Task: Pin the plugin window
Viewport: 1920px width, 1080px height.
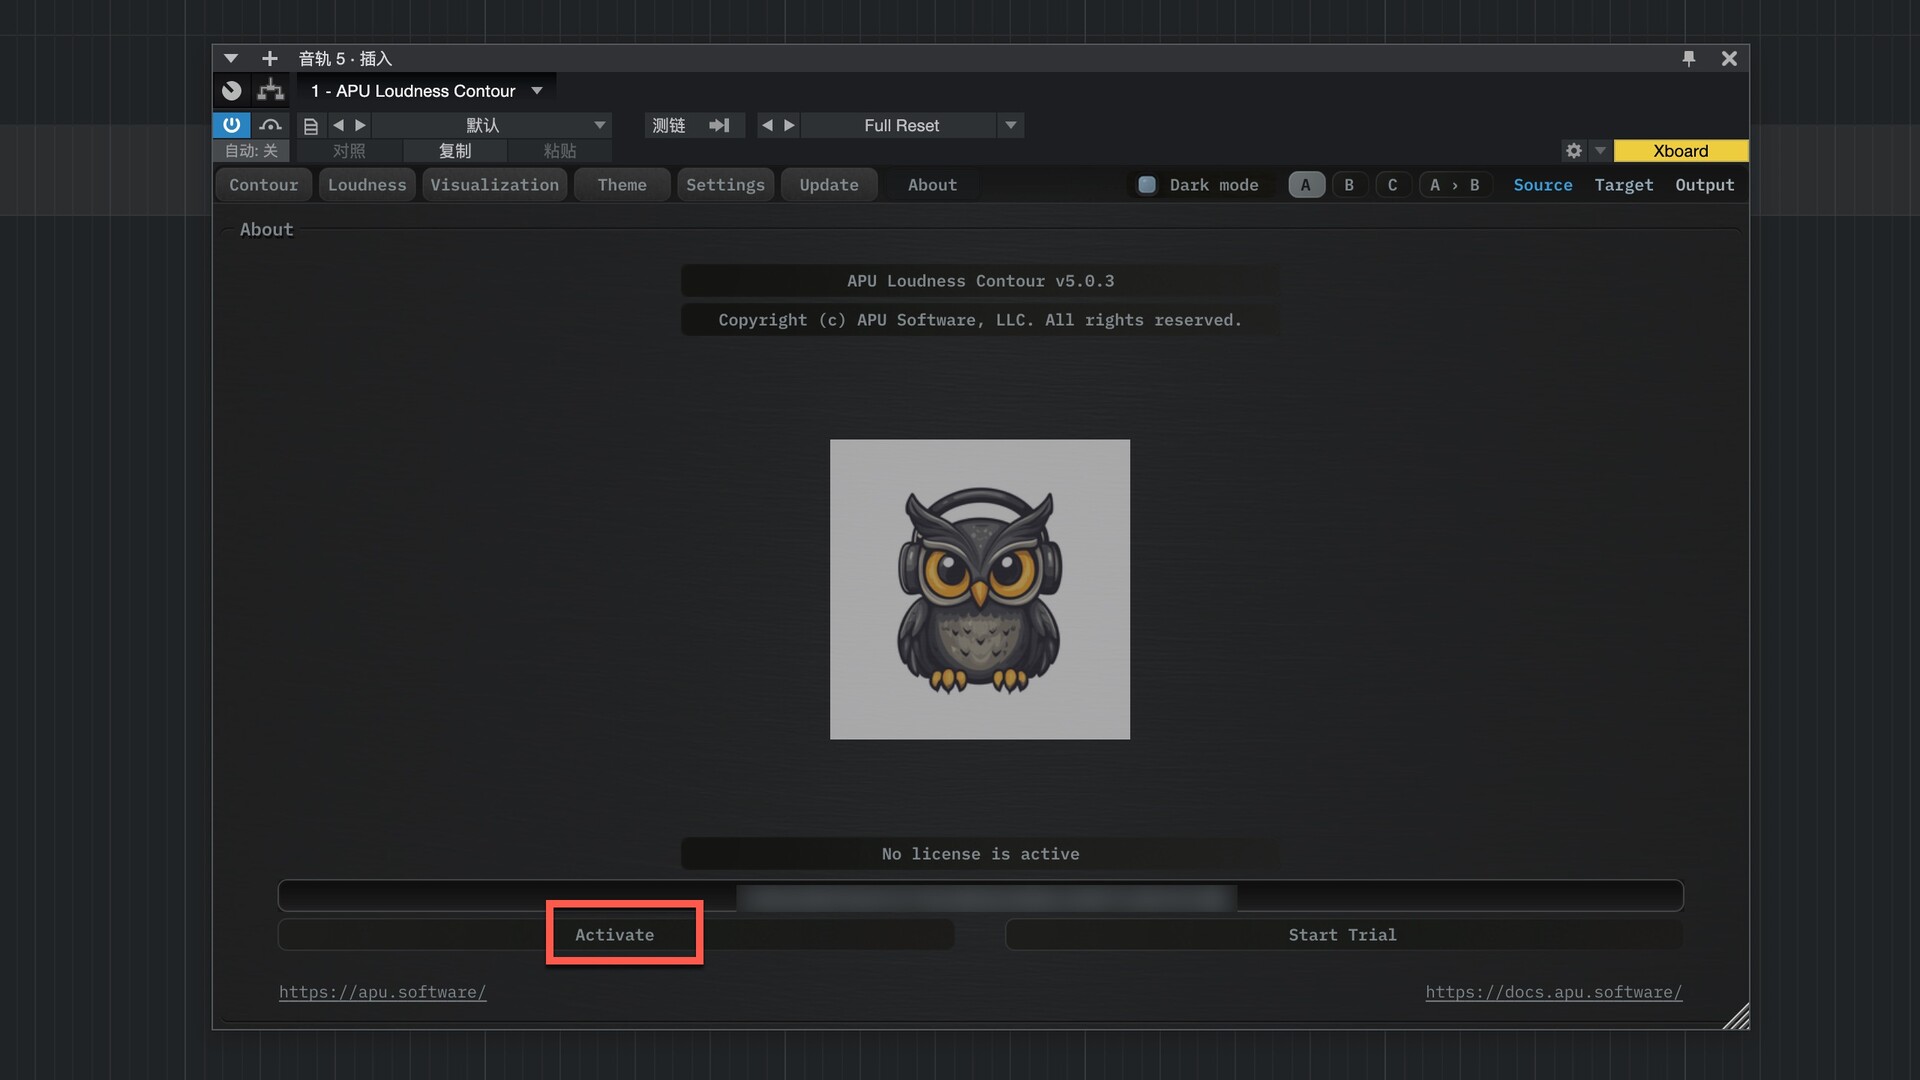Action: click(1689, 58)
